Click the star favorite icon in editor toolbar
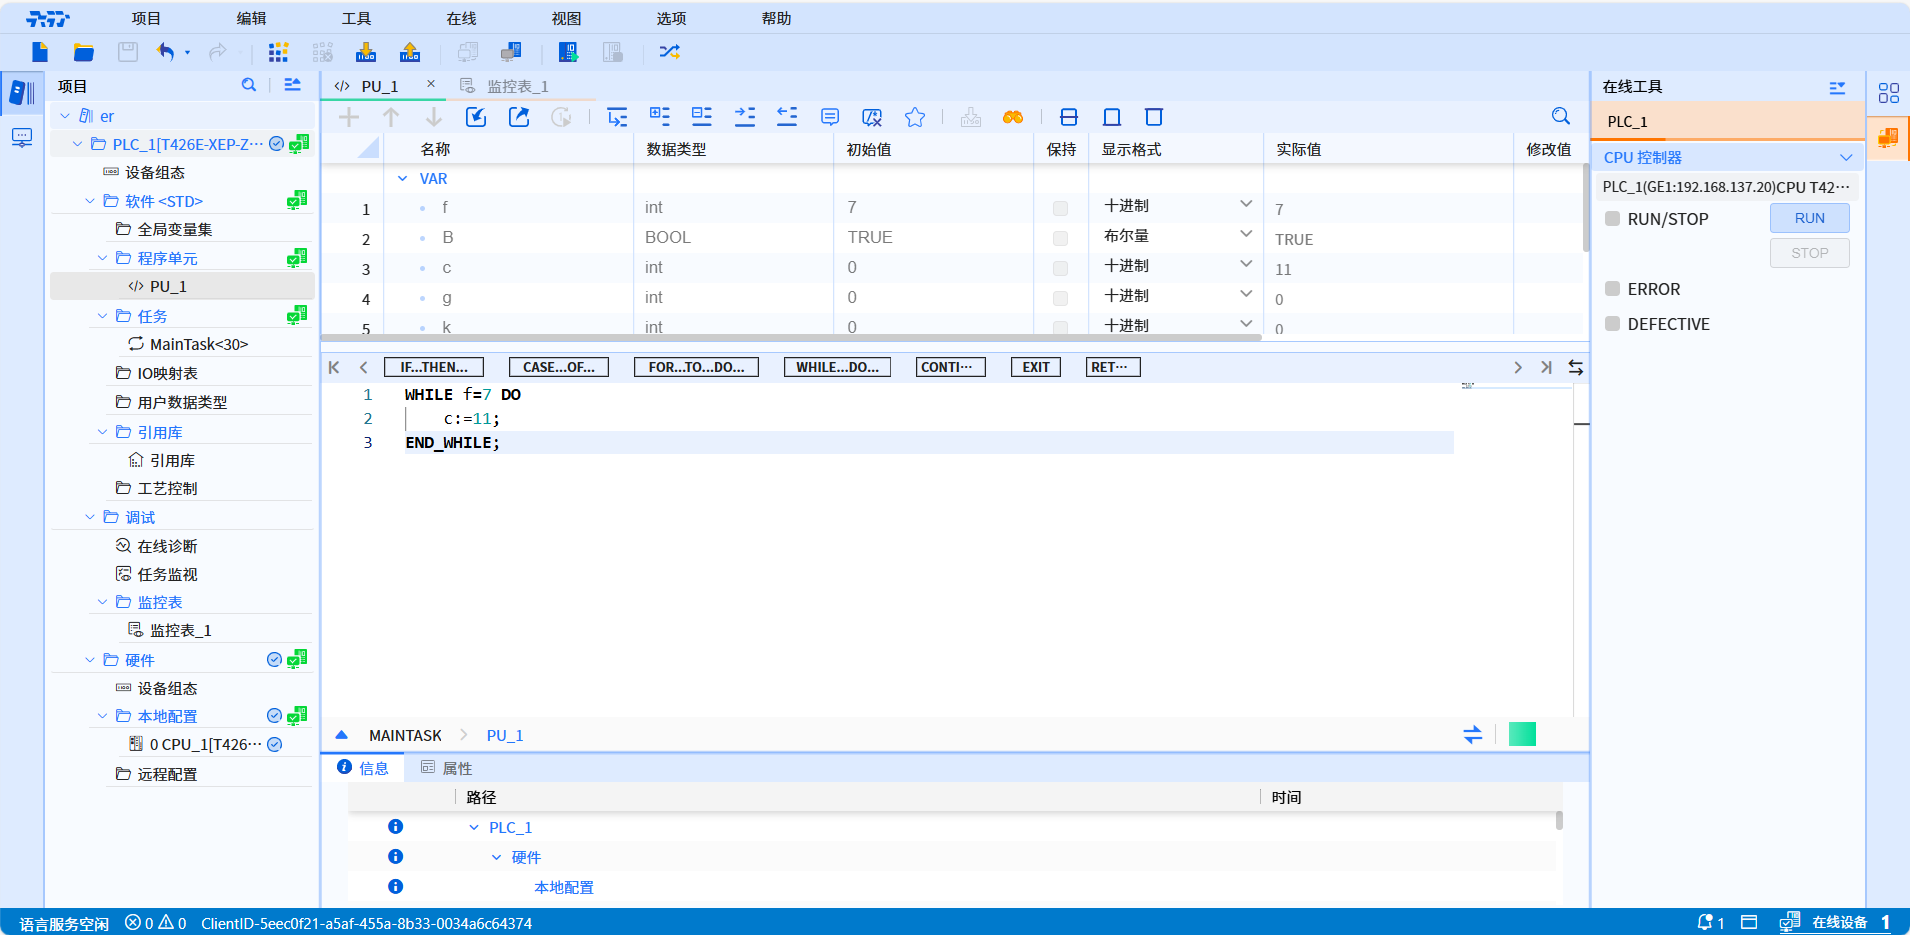This screenshot has width=1910, height=935. 914,117
